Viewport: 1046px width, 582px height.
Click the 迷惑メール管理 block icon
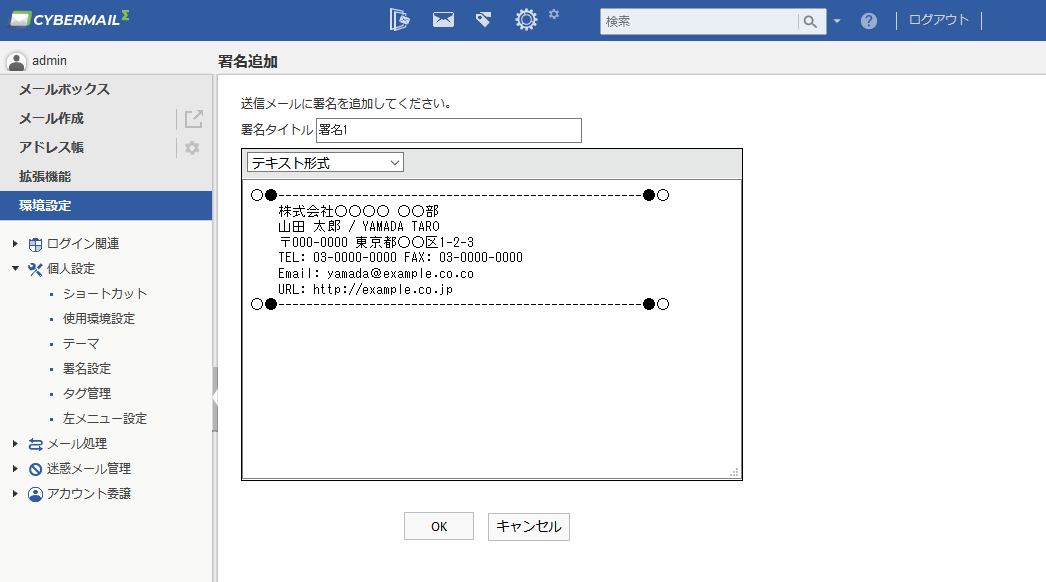[x=35, y=469]
